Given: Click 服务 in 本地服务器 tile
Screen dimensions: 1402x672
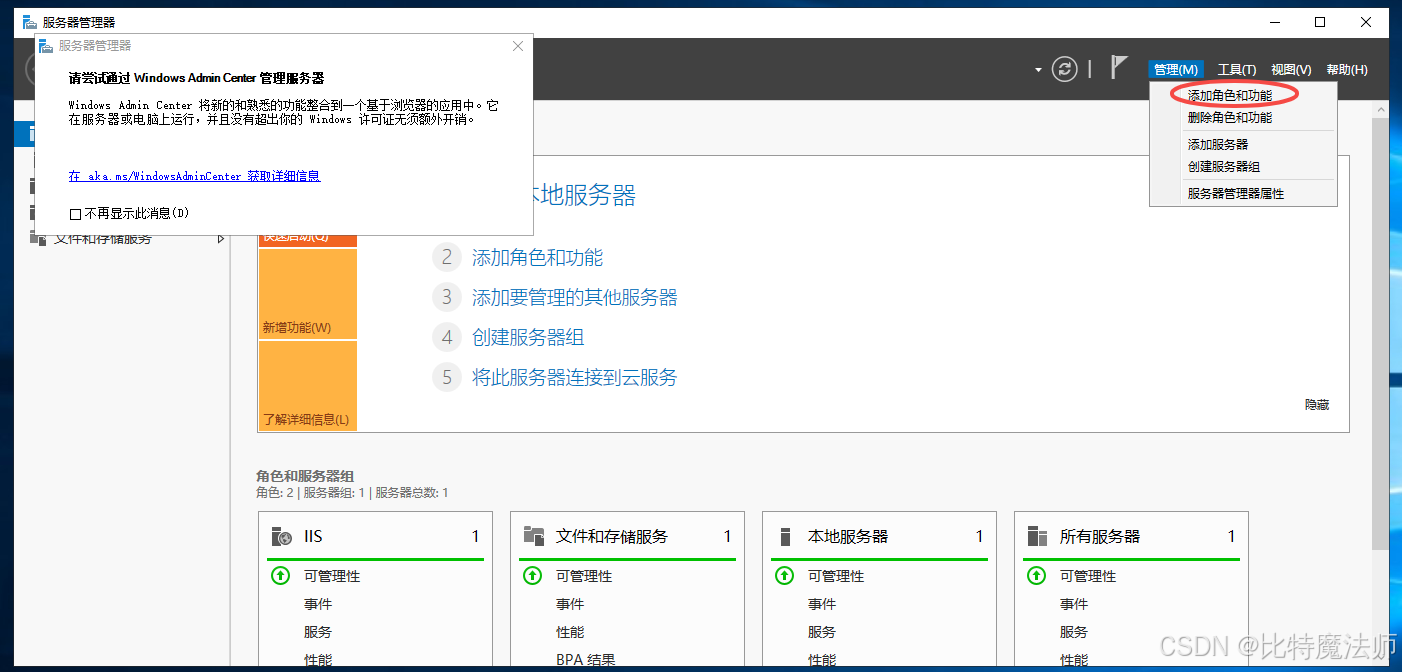Looking at the screenshot, I should pos(822,632).
